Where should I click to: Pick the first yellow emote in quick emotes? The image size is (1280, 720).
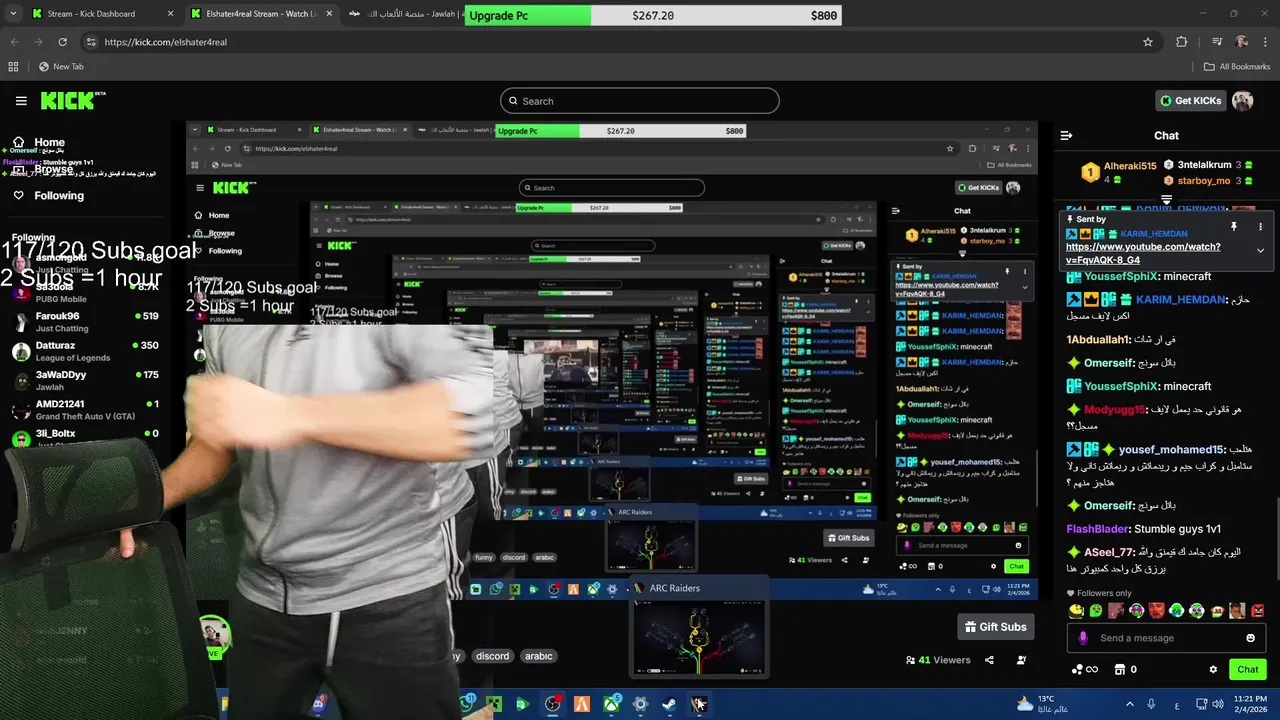1076,610
